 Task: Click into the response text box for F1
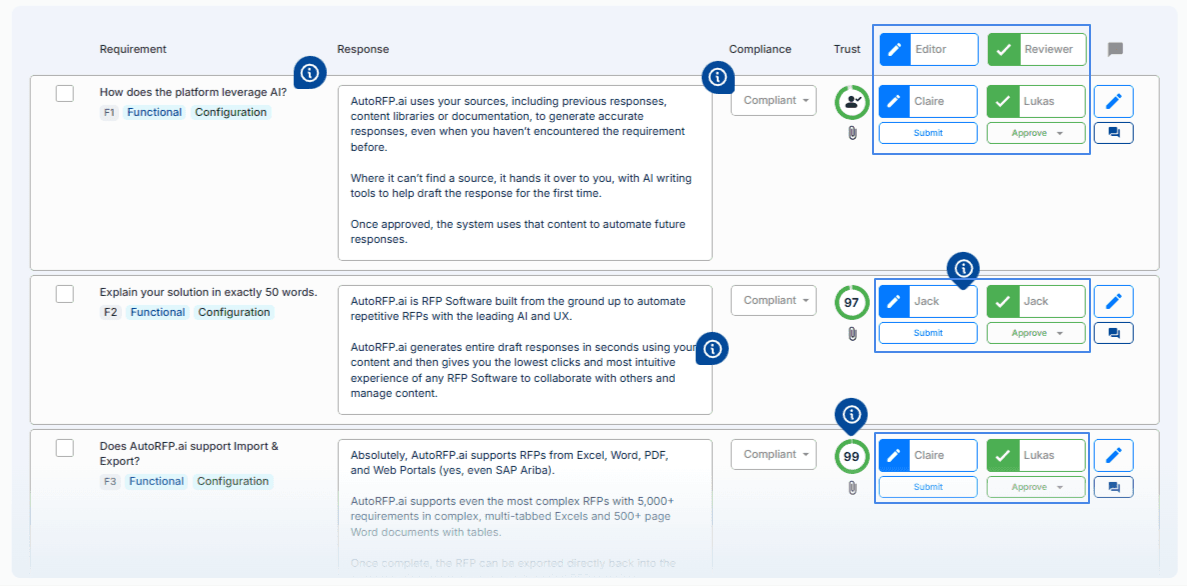tap(525, 173)
